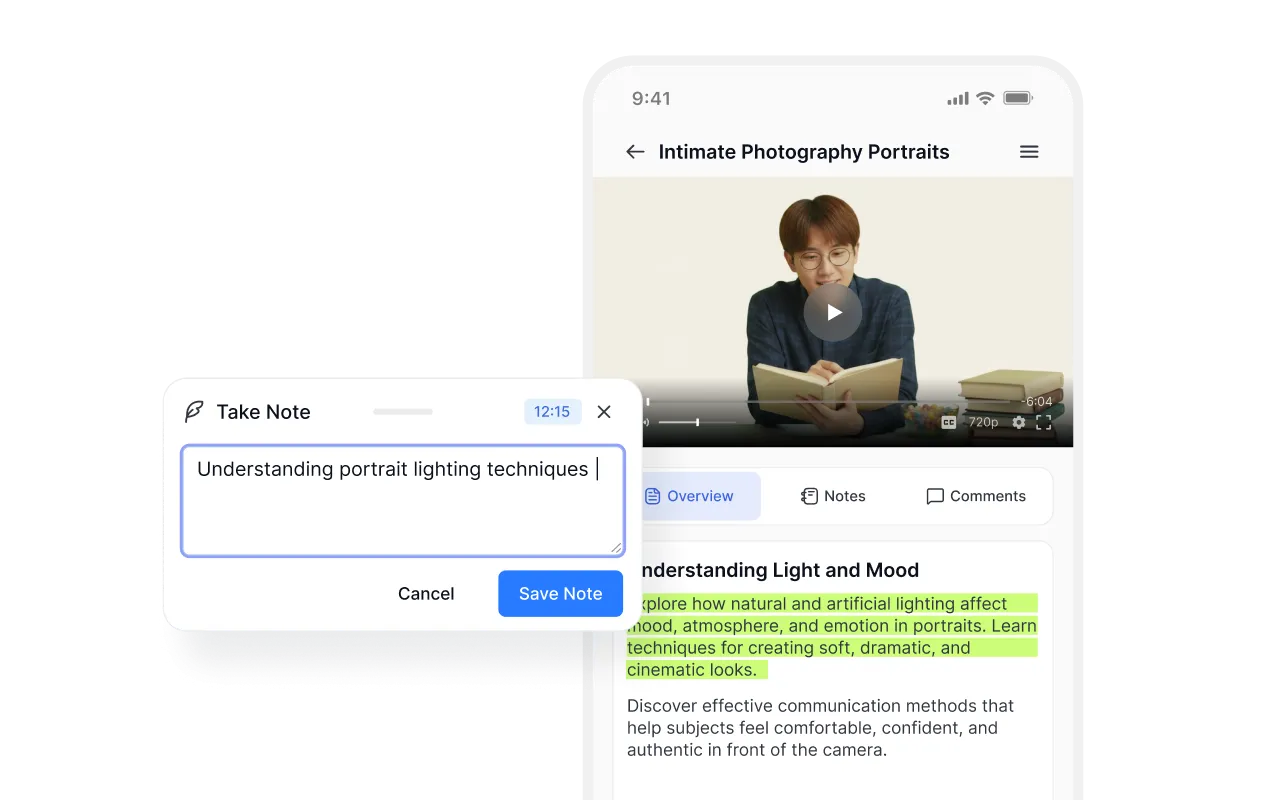1264x800 pixels.
Task: Go back using the left arrow icon
Action: tap(635, 152)
